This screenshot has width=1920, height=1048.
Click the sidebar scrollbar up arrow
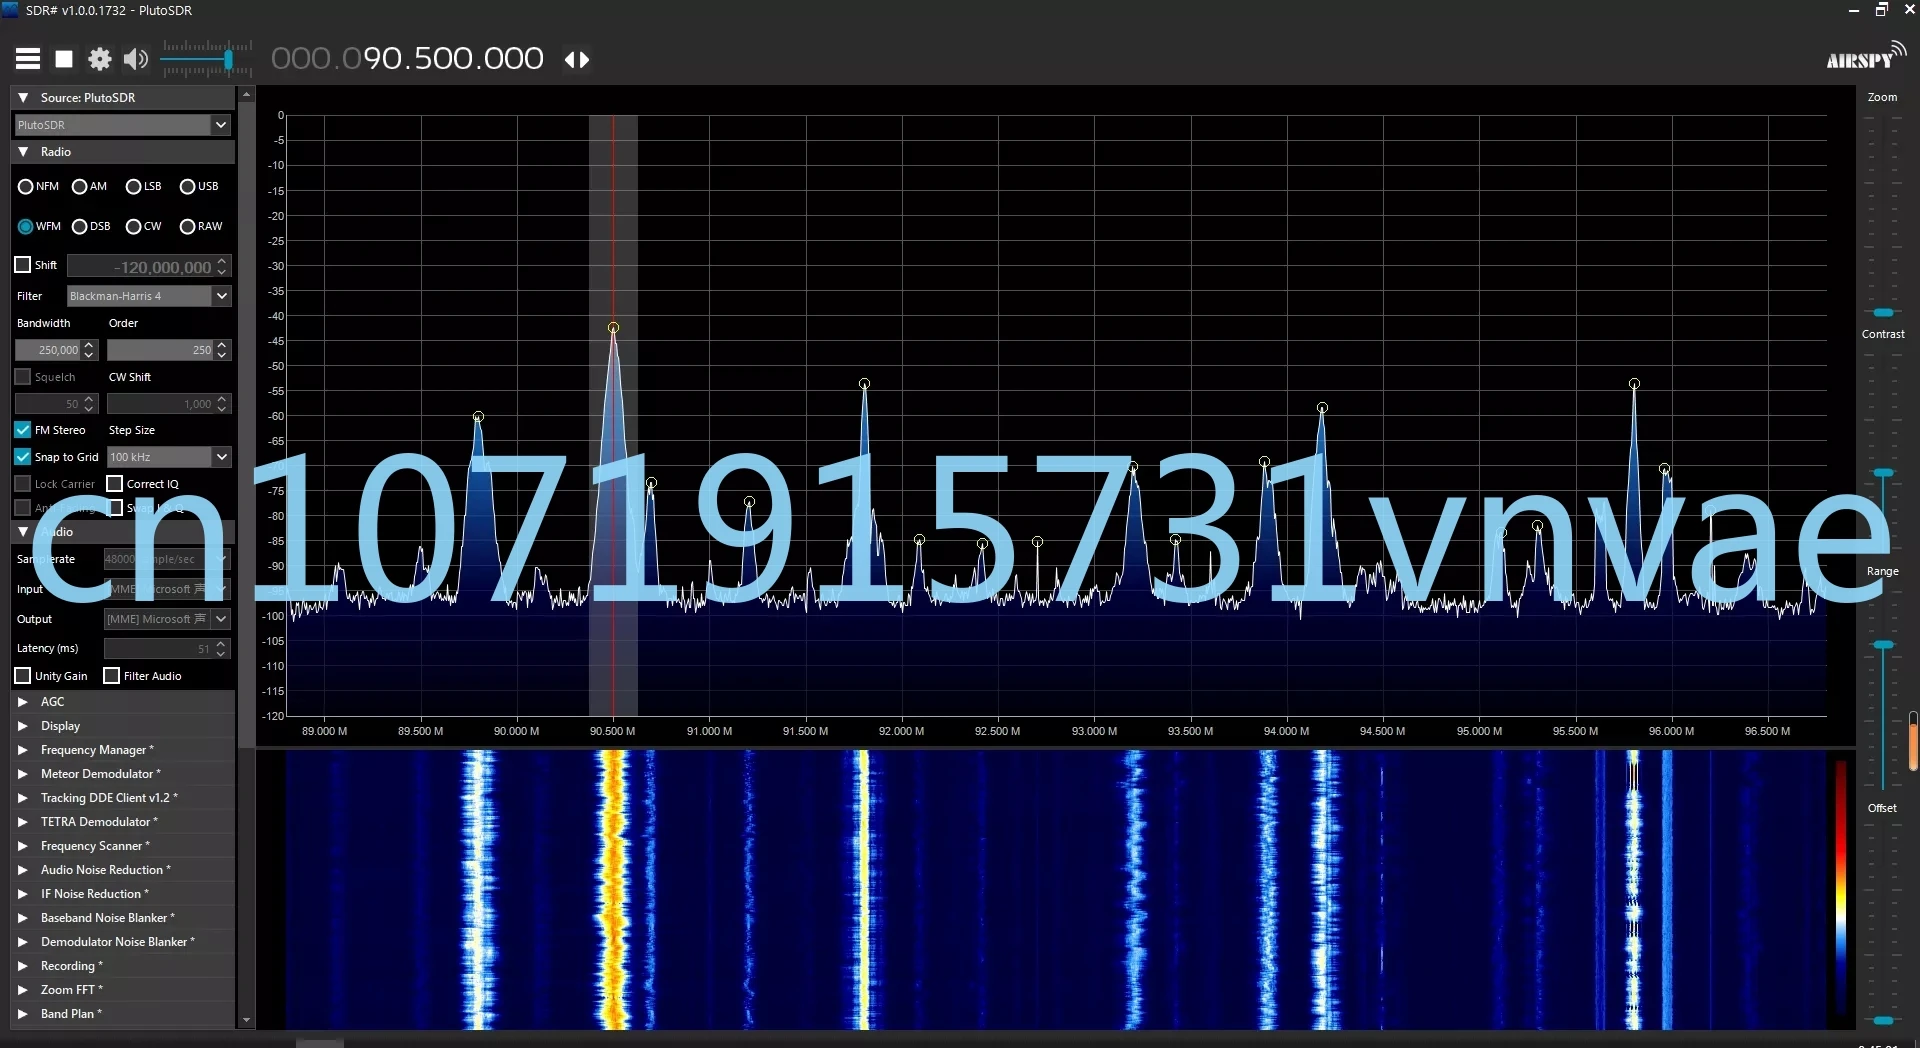point(246,95)
